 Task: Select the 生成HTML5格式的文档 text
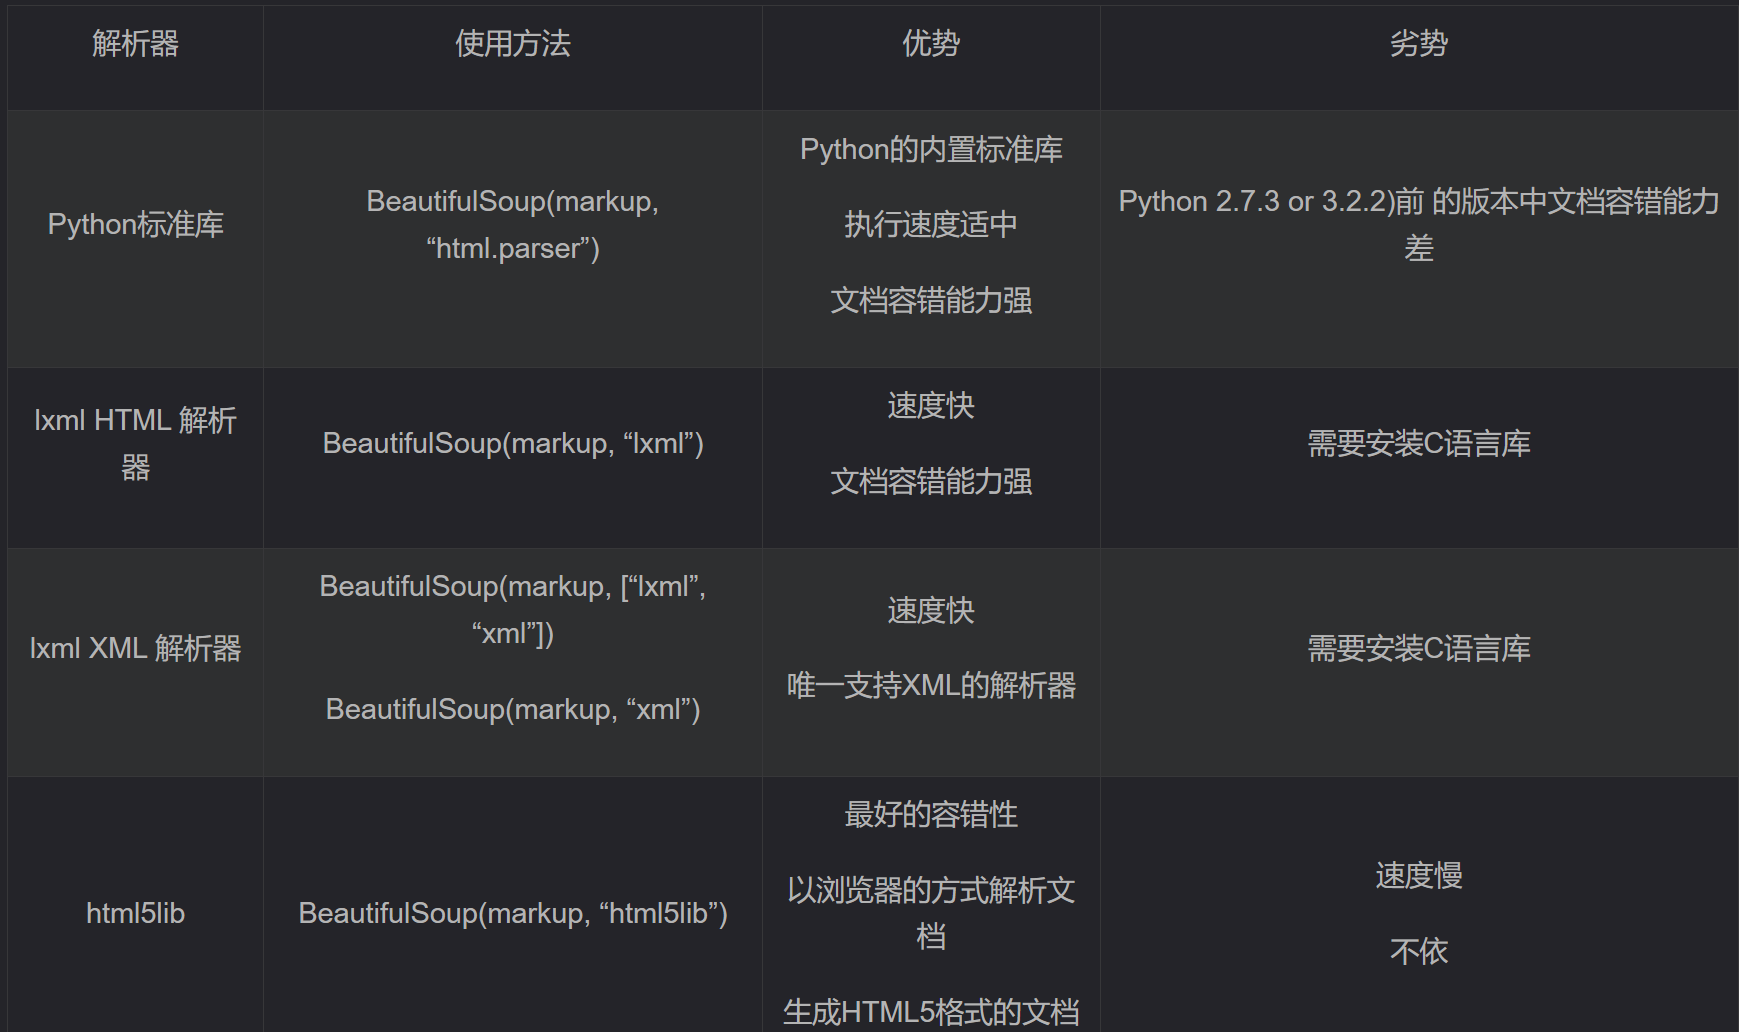pyautogui.click(x=930, y=1012)
